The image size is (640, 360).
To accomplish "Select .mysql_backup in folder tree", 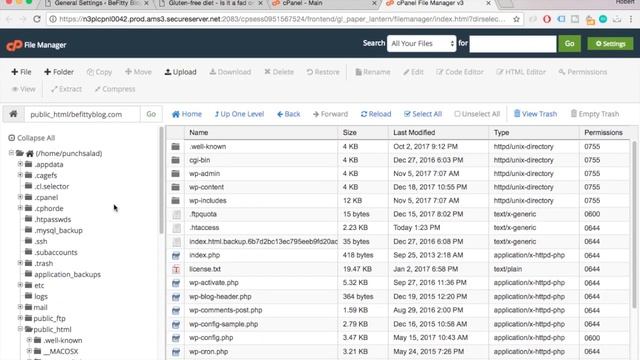I will pos(58,230).
